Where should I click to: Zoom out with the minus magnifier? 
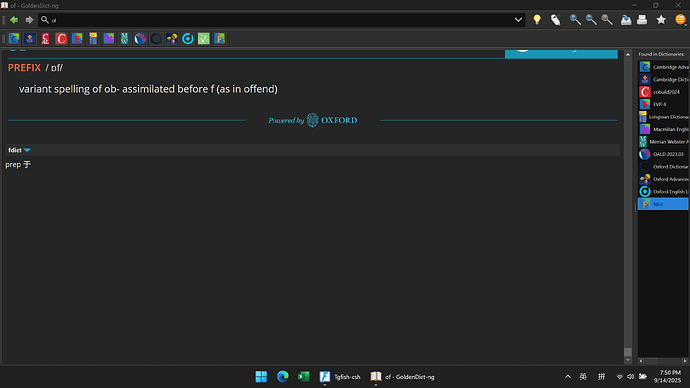pyautogui.click(x=591, y=20)
